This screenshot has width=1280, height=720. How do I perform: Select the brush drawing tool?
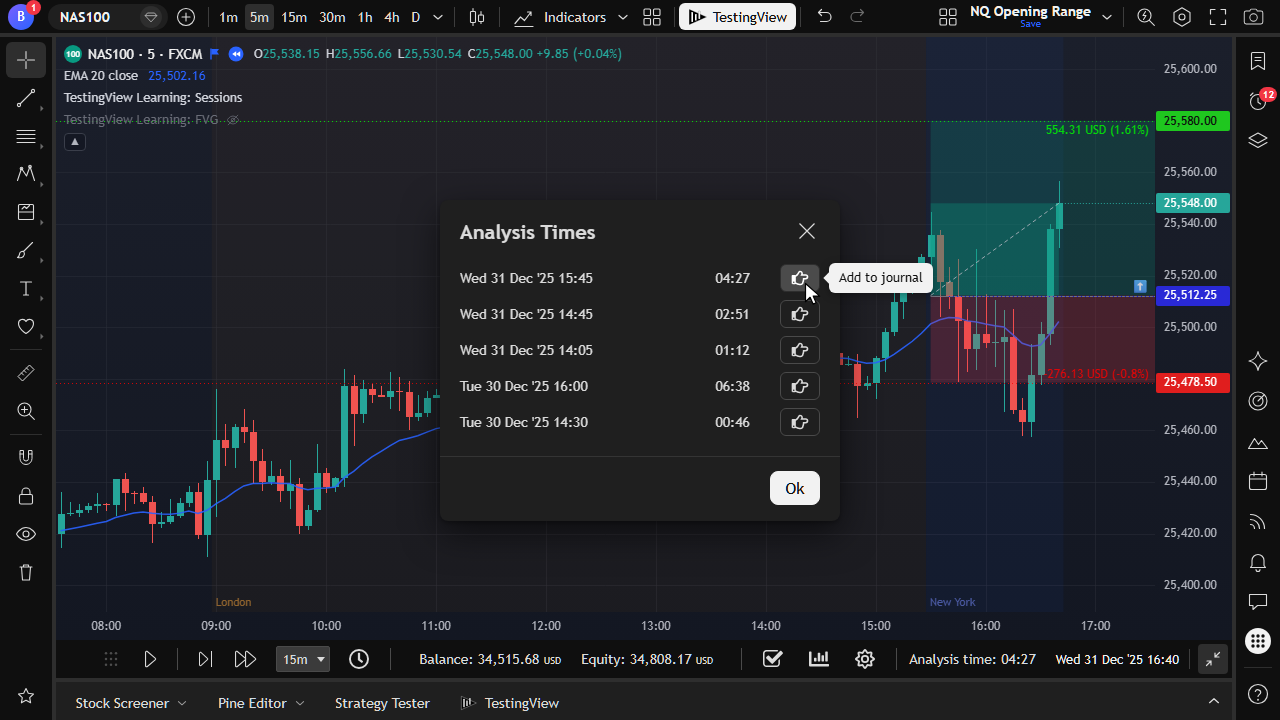tap(26, 250)
